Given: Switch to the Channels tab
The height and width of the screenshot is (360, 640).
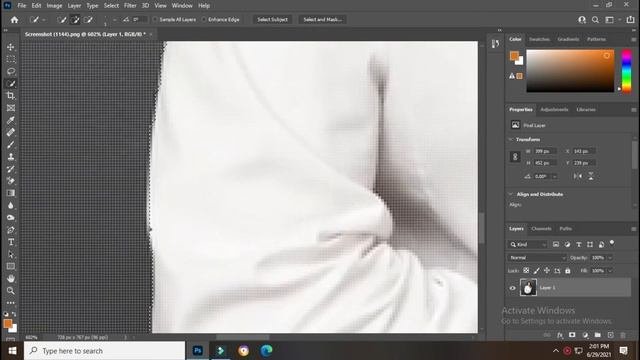Looking at the screenshot, I should point(541,229).
